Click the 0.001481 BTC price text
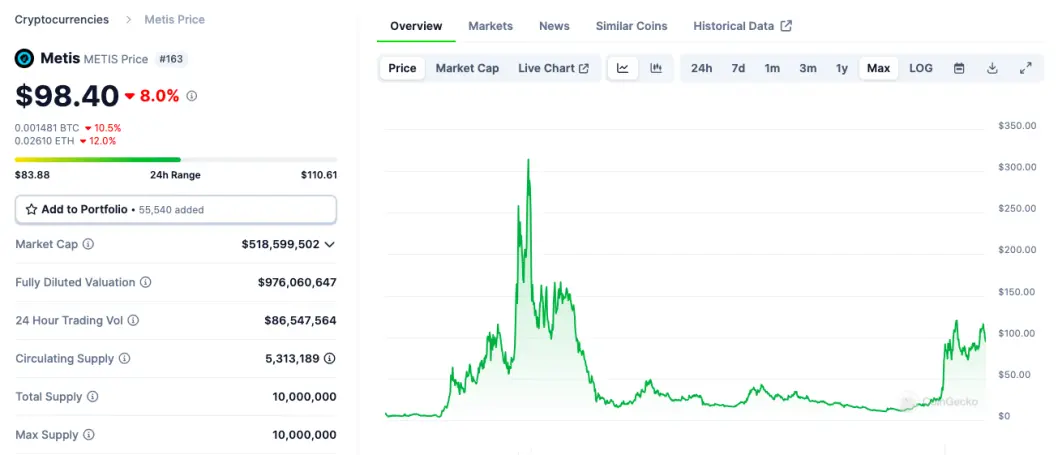The image size is (1058, 455). [x=47, y=128]
